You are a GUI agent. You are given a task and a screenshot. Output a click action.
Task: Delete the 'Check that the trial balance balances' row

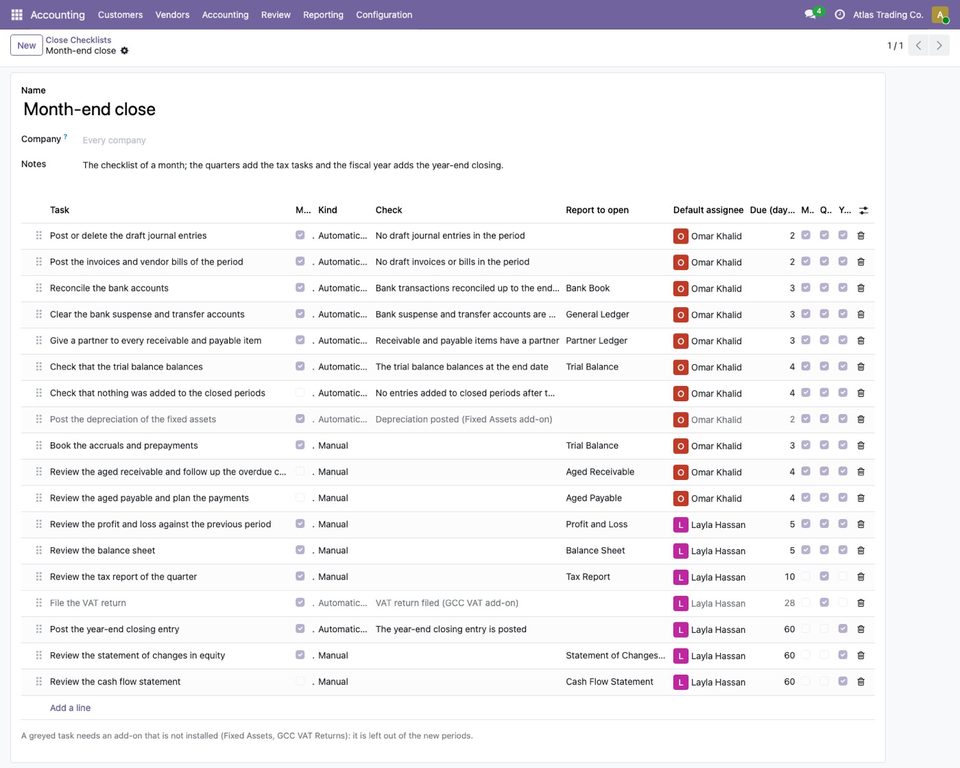coord(861,367)
